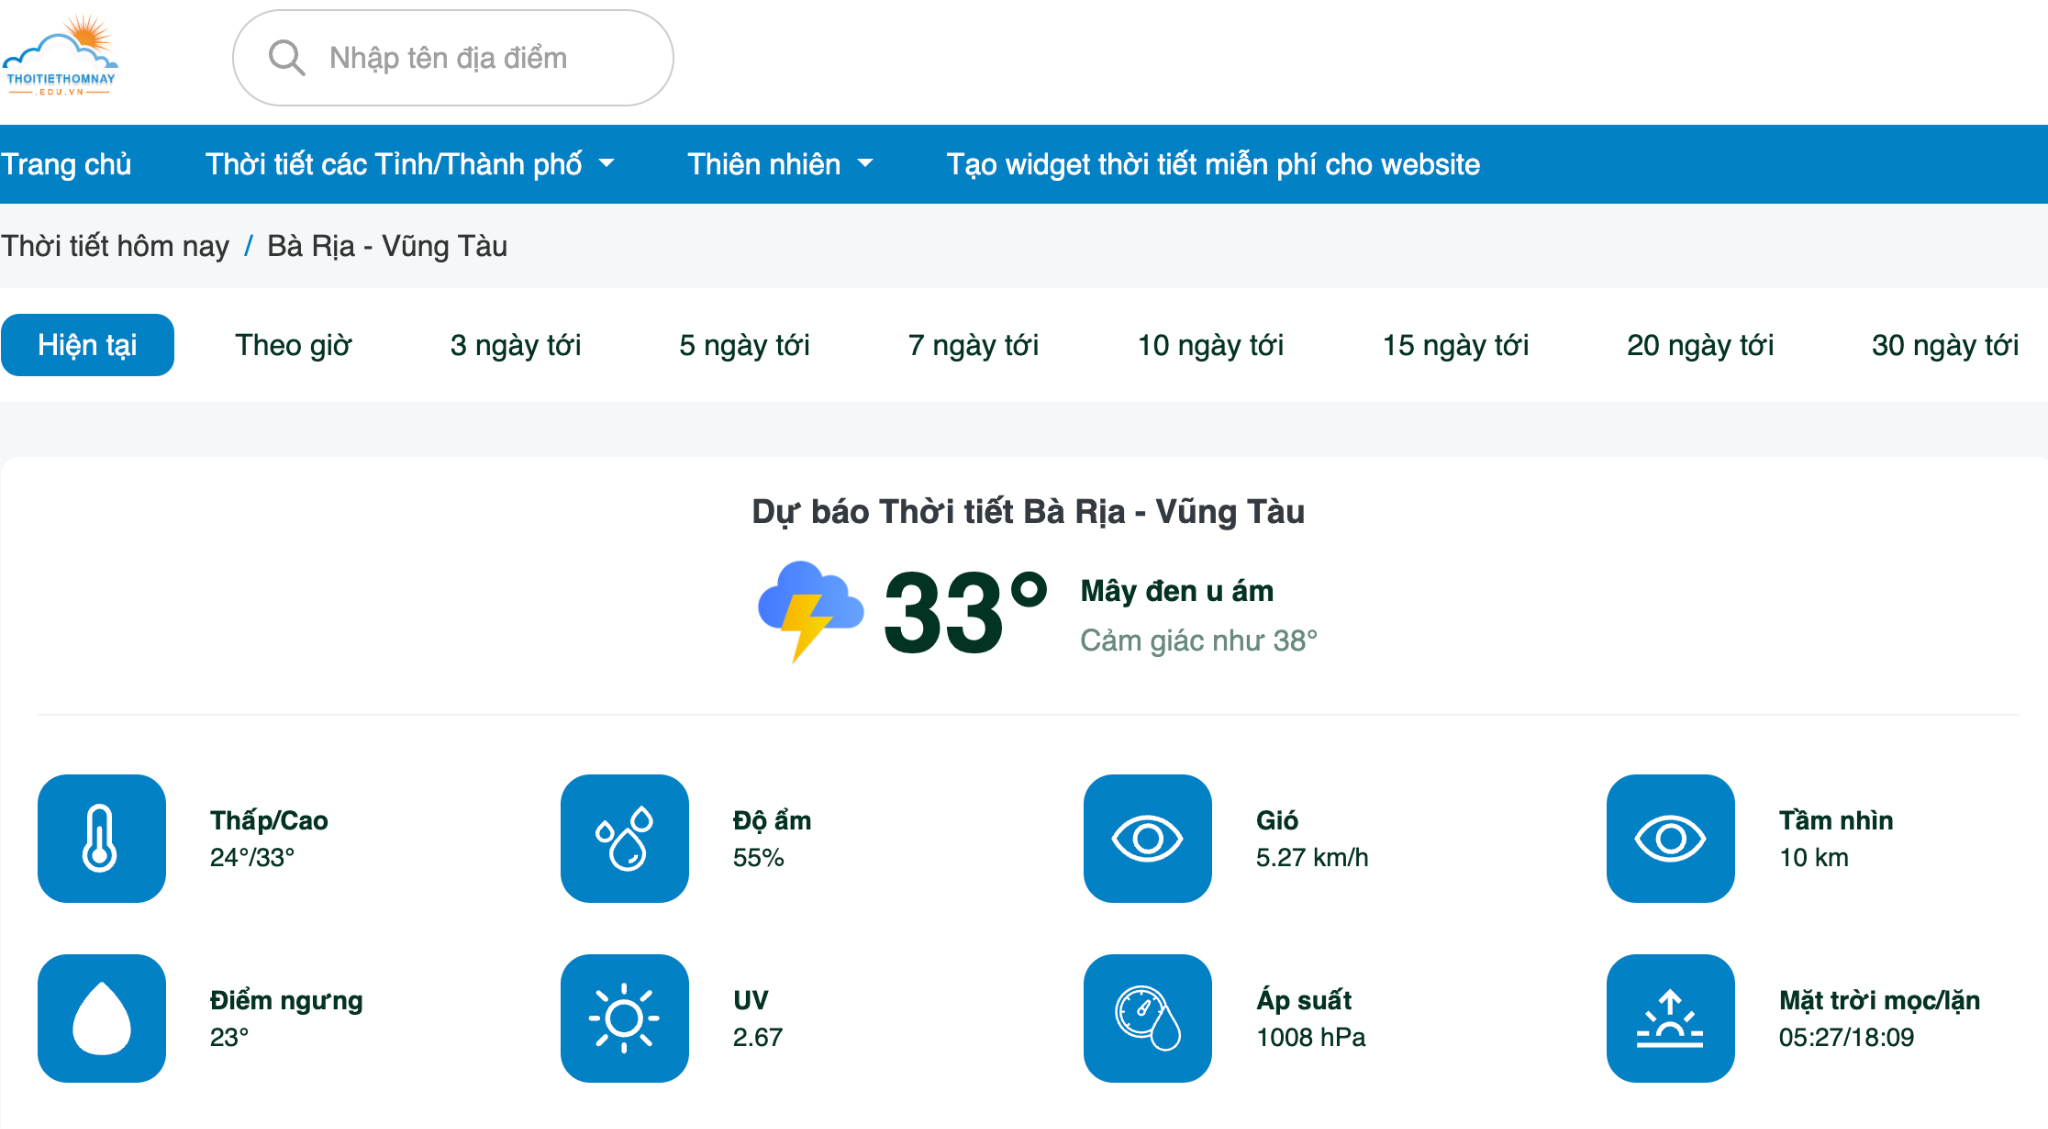2048x1129 pixels.
Task: Open the Trang chủ menu item
Action: pyautogui.click(x=66, y=164)
